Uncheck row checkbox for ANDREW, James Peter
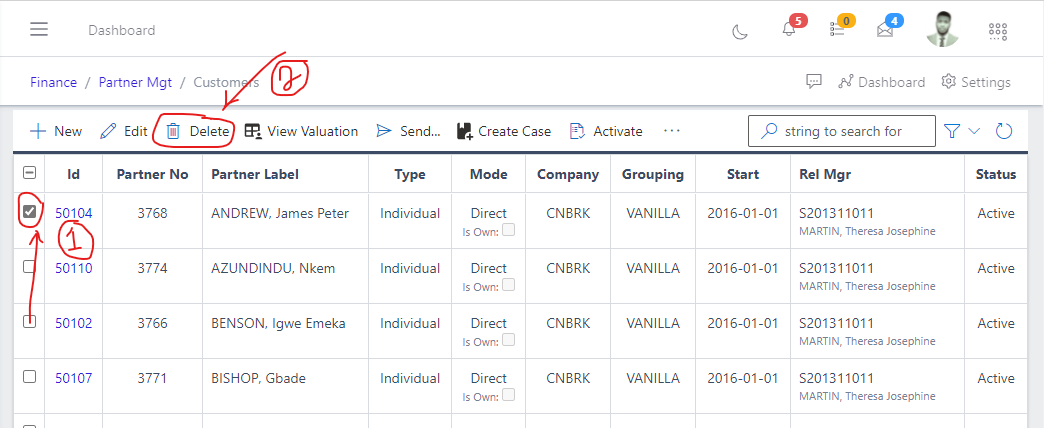Screen dimensions: 1044x428 (x=29, y=212)
